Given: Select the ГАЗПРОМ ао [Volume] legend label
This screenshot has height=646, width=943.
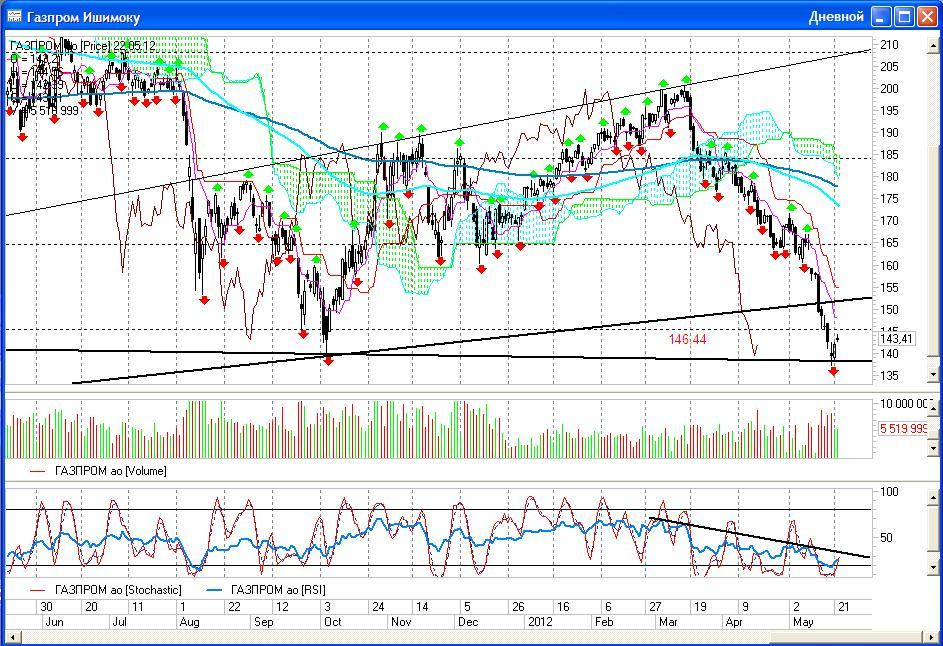Looking at the screenshot, I should click(x=111, y=471).
